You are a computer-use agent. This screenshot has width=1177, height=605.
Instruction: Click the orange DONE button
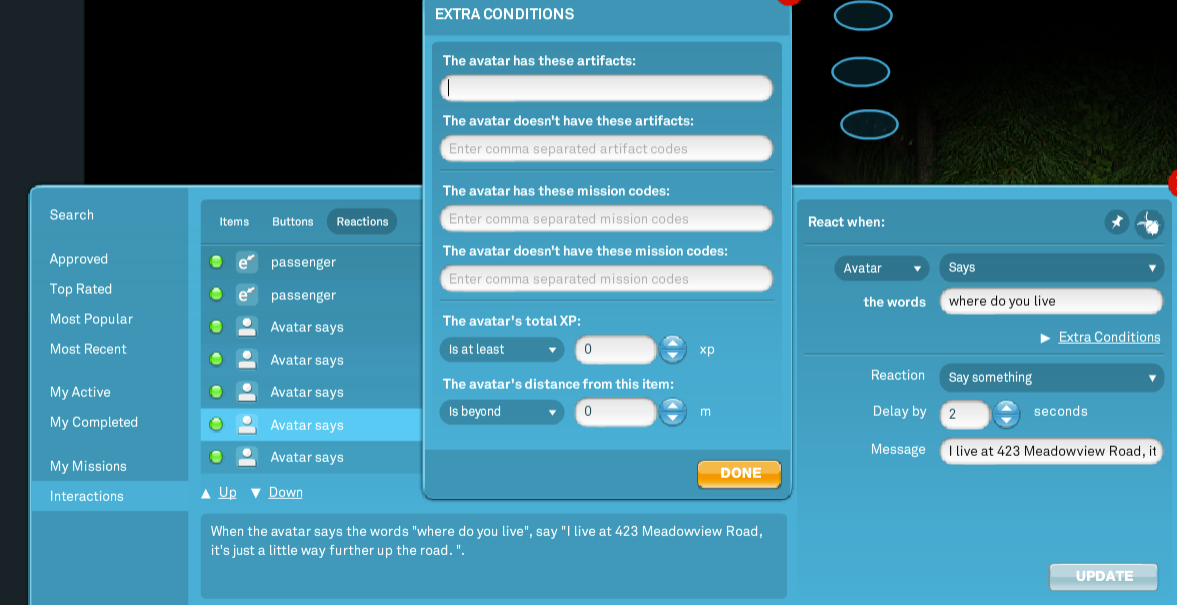coord(739,474)
